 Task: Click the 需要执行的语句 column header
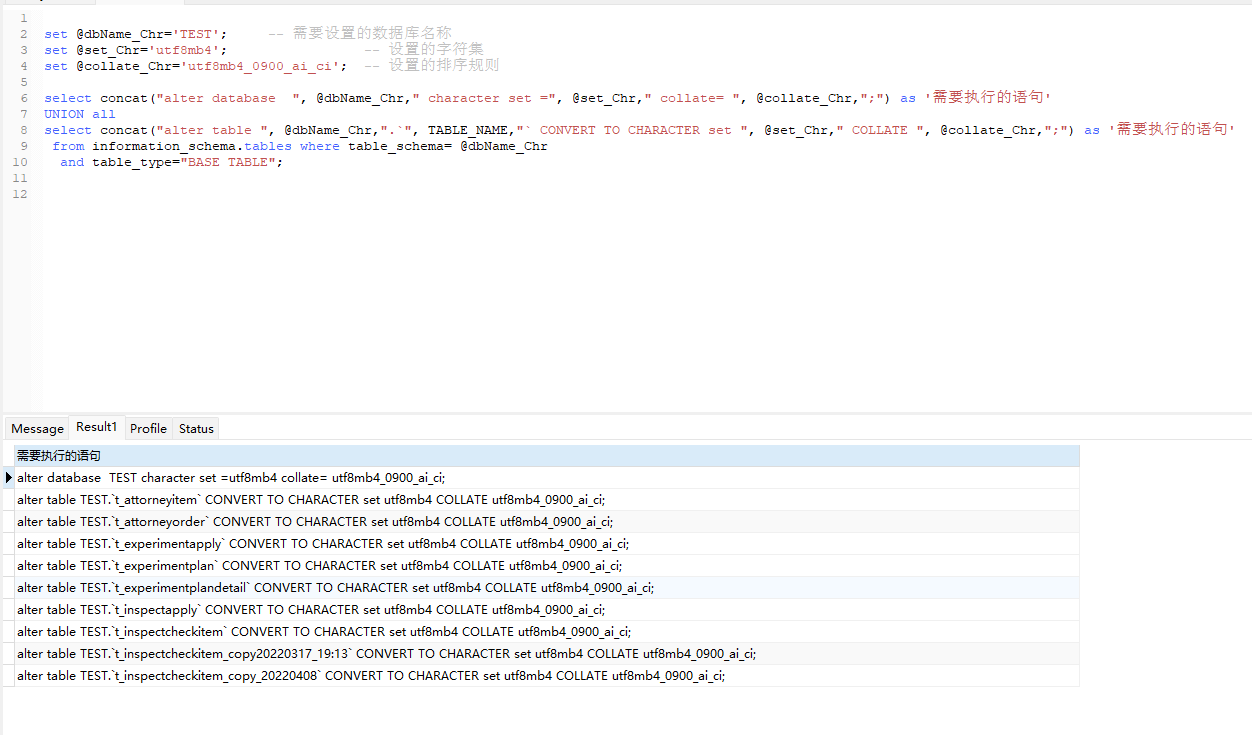(x=547, y=455)
